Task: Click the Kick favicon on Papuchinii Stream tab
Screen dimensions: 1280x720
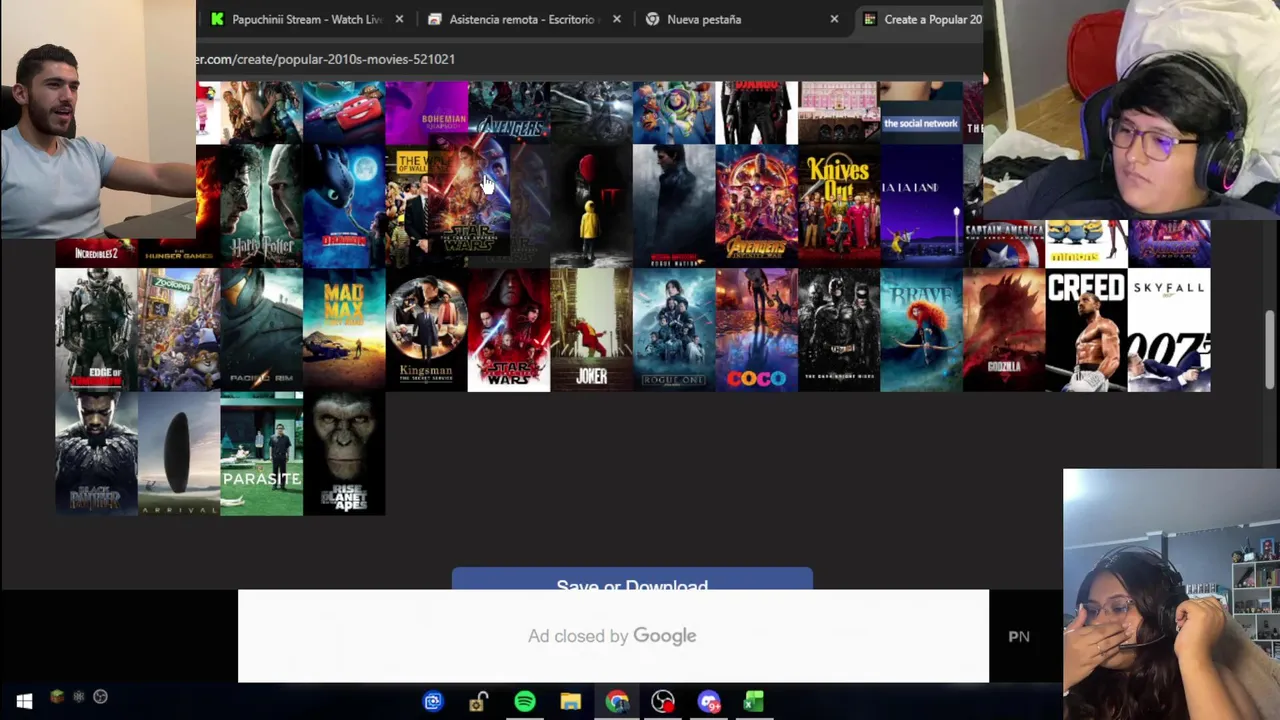Action: 217,19
